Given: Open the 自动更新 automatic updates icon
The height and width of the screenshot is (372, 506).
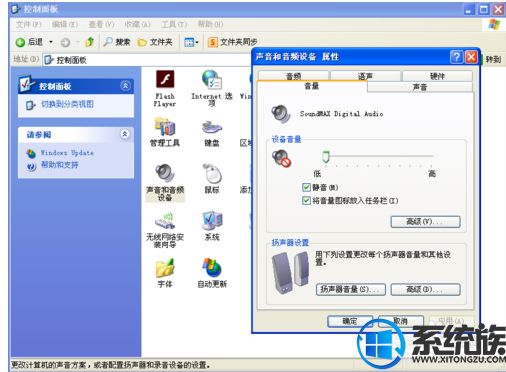Looking at the screenshot, I should coord(212,268).
